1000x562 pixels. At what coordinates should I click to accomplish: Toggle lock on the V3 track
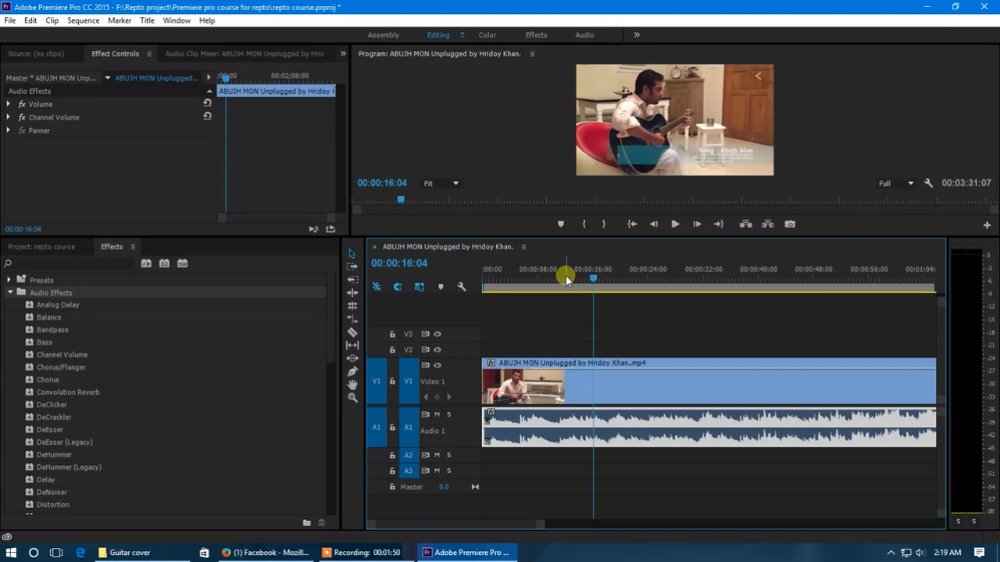pyautogui.click(x=392, y=334)
